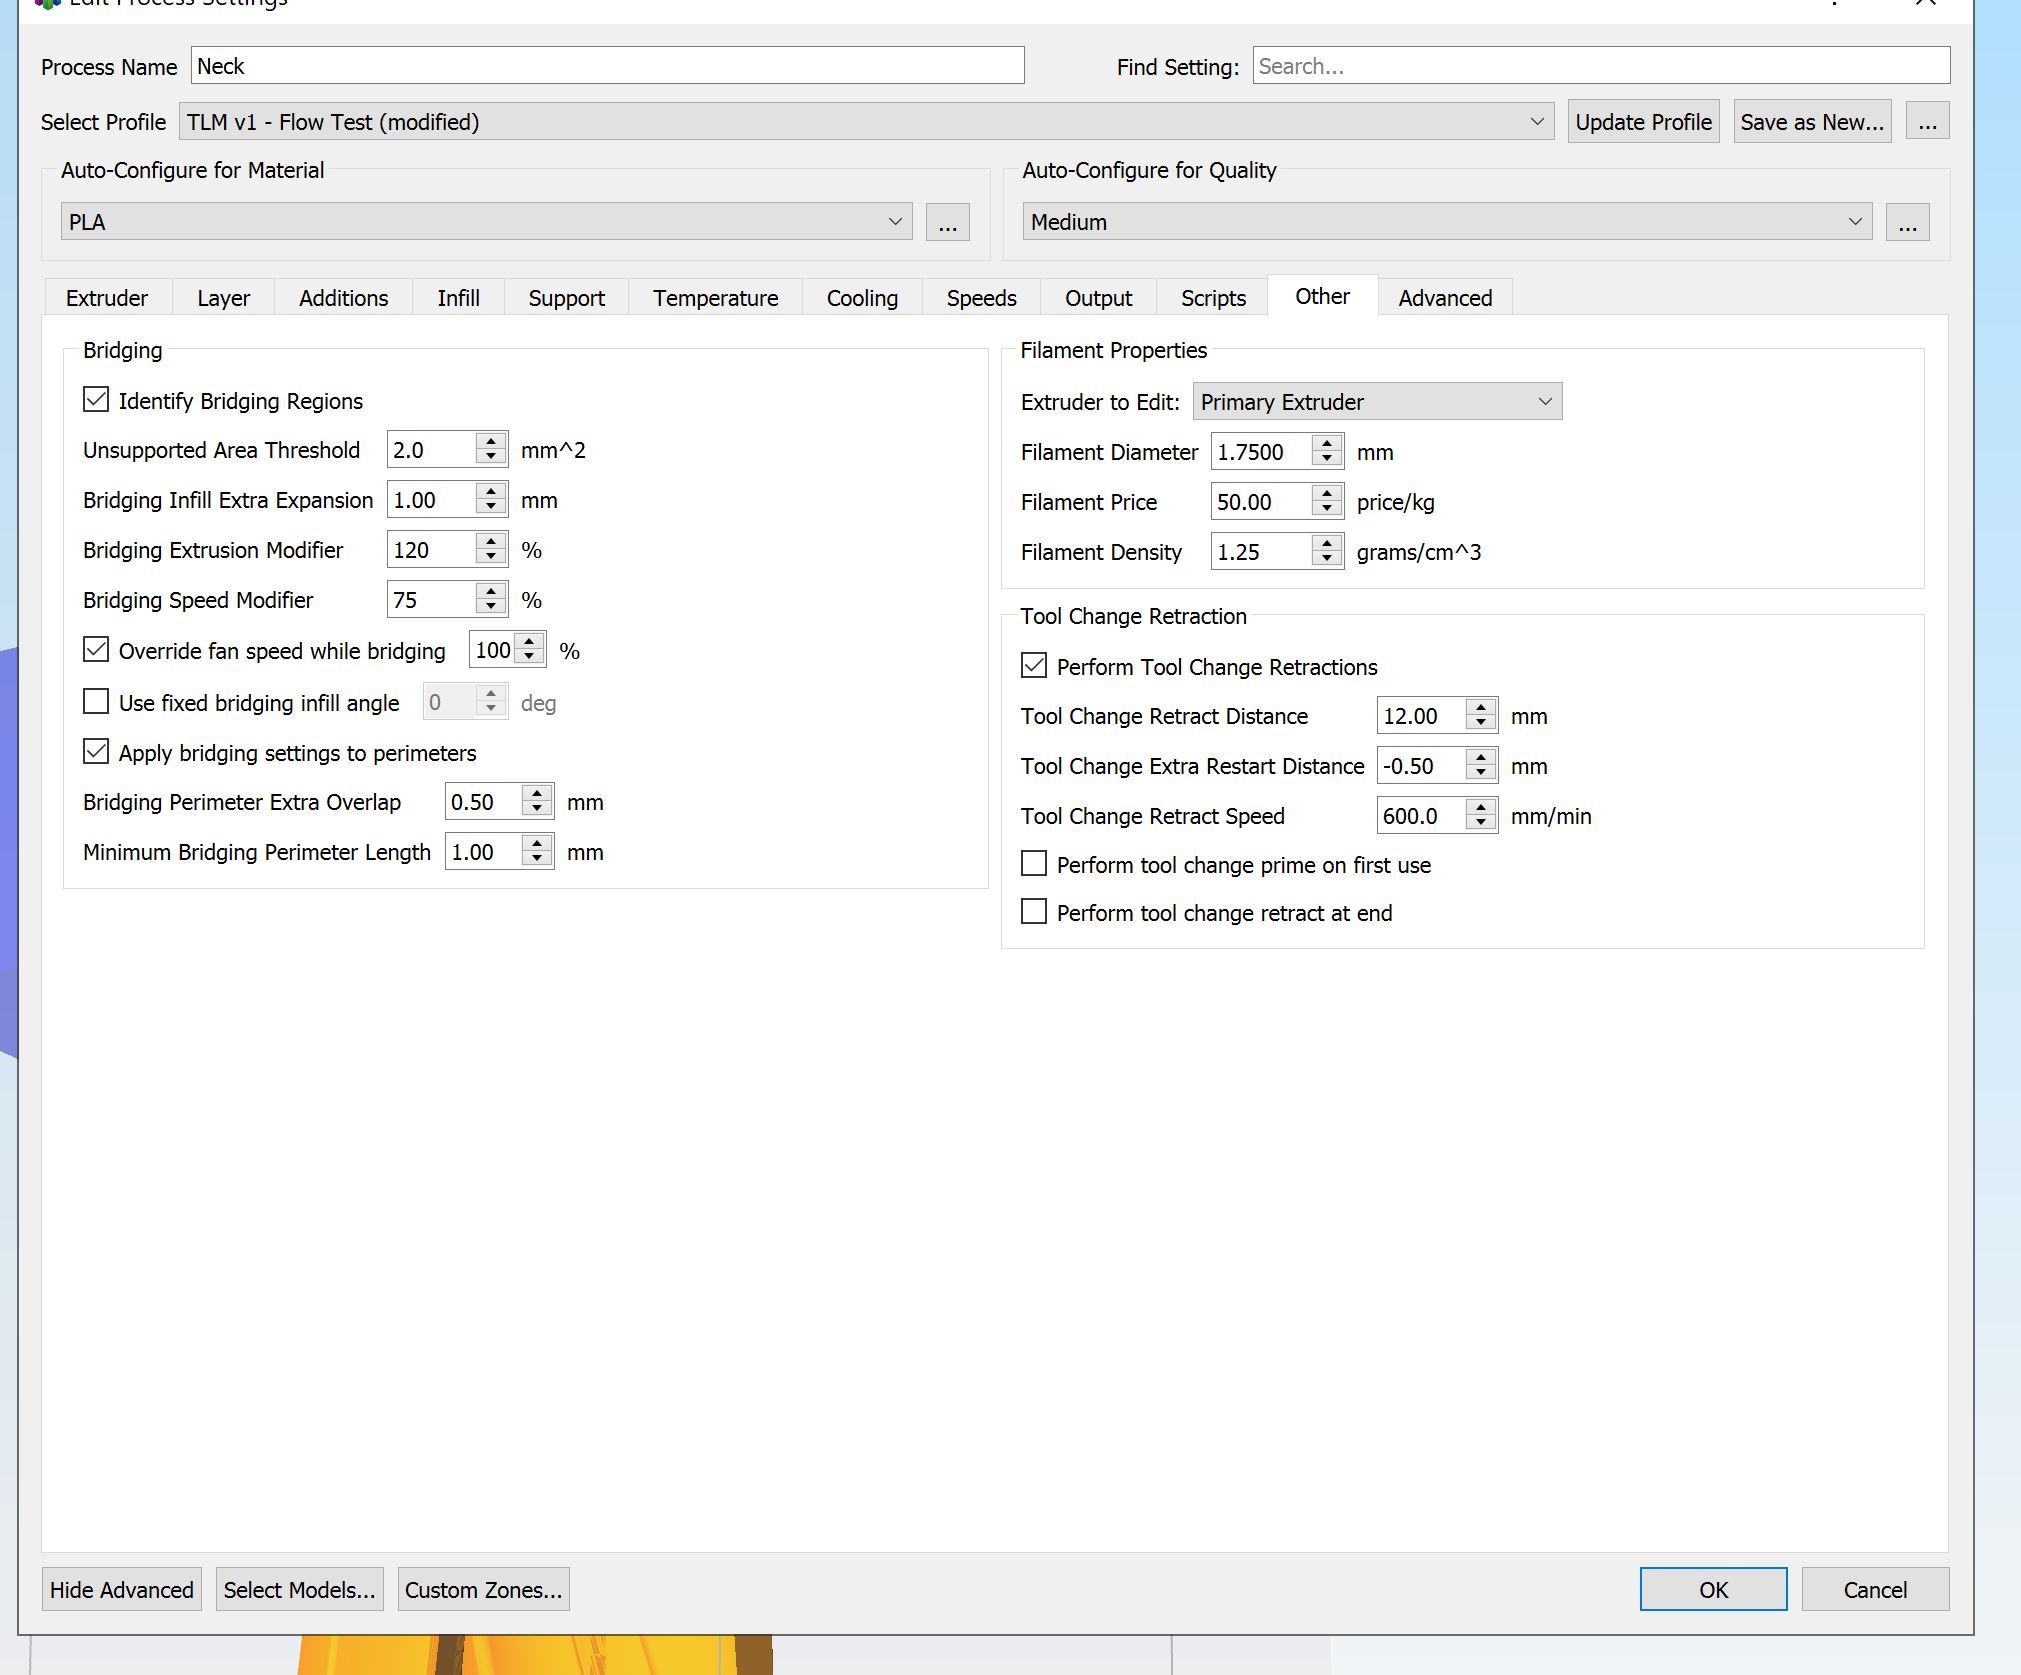Screen dimensions: 2021x1675
Task: Click the Bridging Extrusion Modifier field
Action: (x=431, y=550)
